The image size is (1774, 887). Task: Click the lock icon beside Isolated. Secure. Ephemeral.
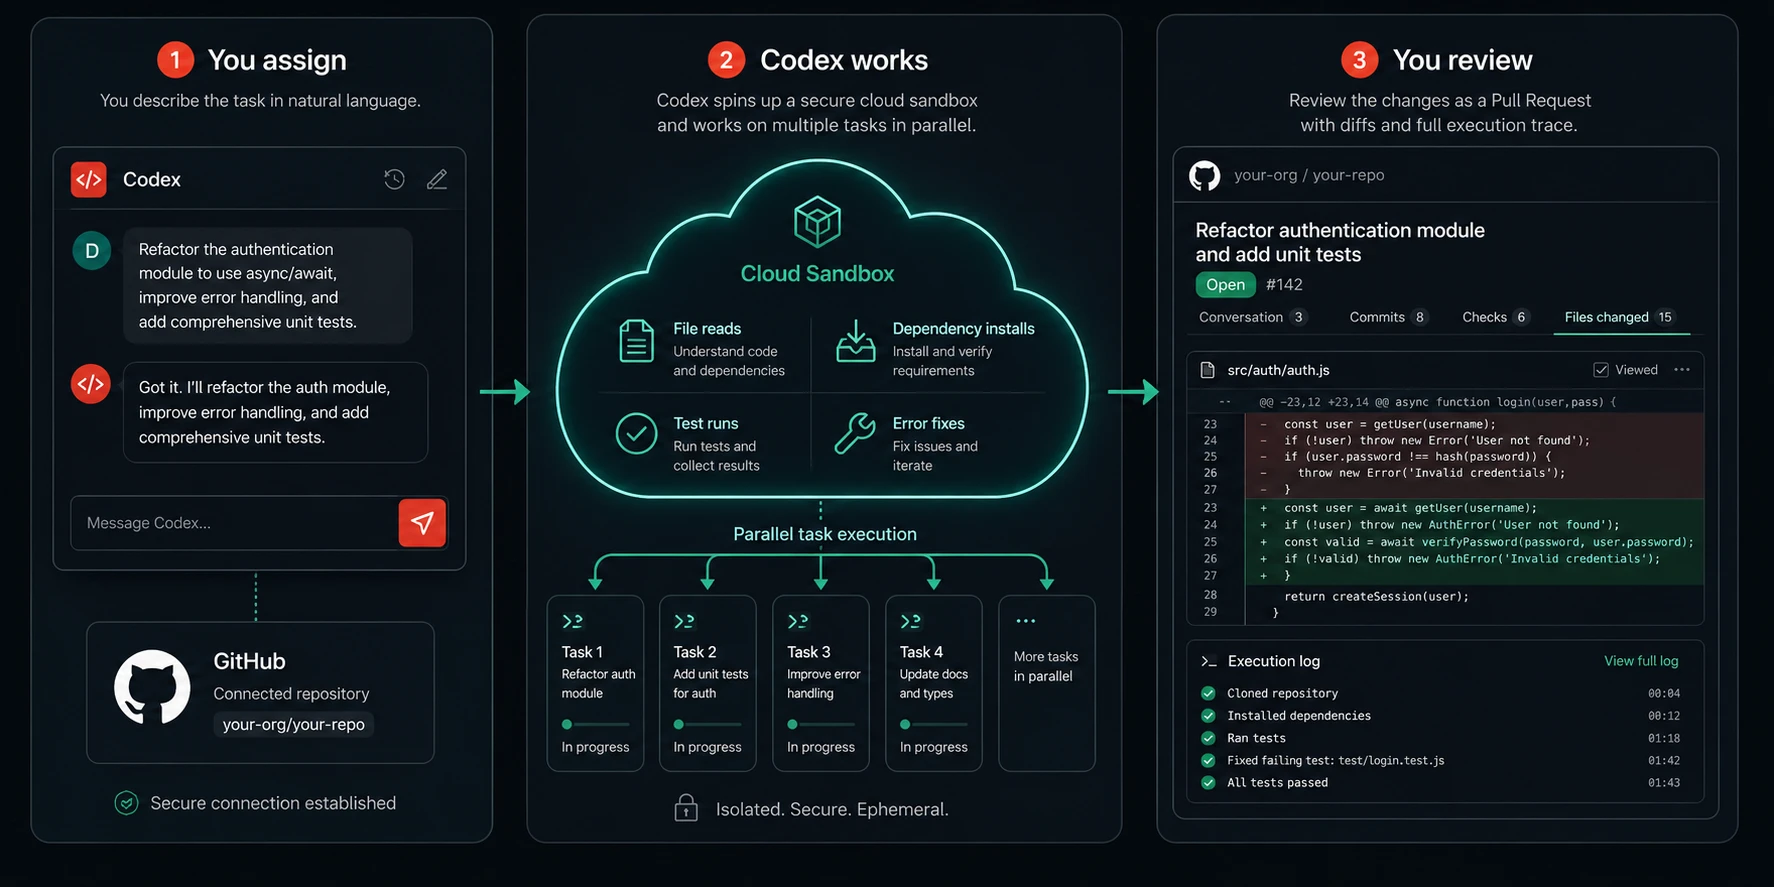[686, 807]
